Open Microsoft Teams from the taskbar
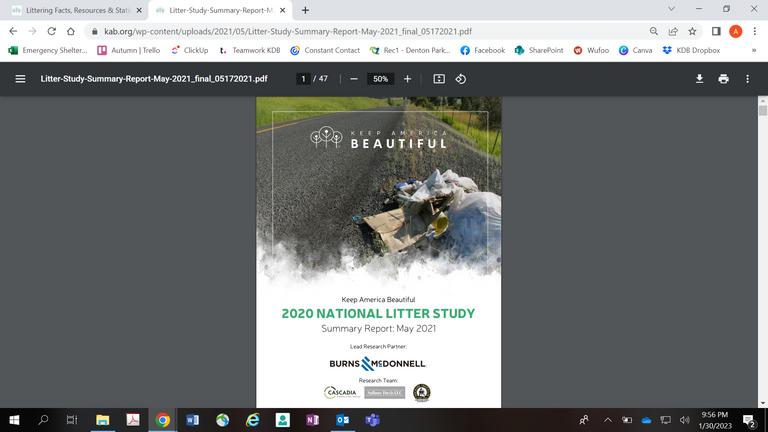Screen dimensions: 768x432 point(372,420)
